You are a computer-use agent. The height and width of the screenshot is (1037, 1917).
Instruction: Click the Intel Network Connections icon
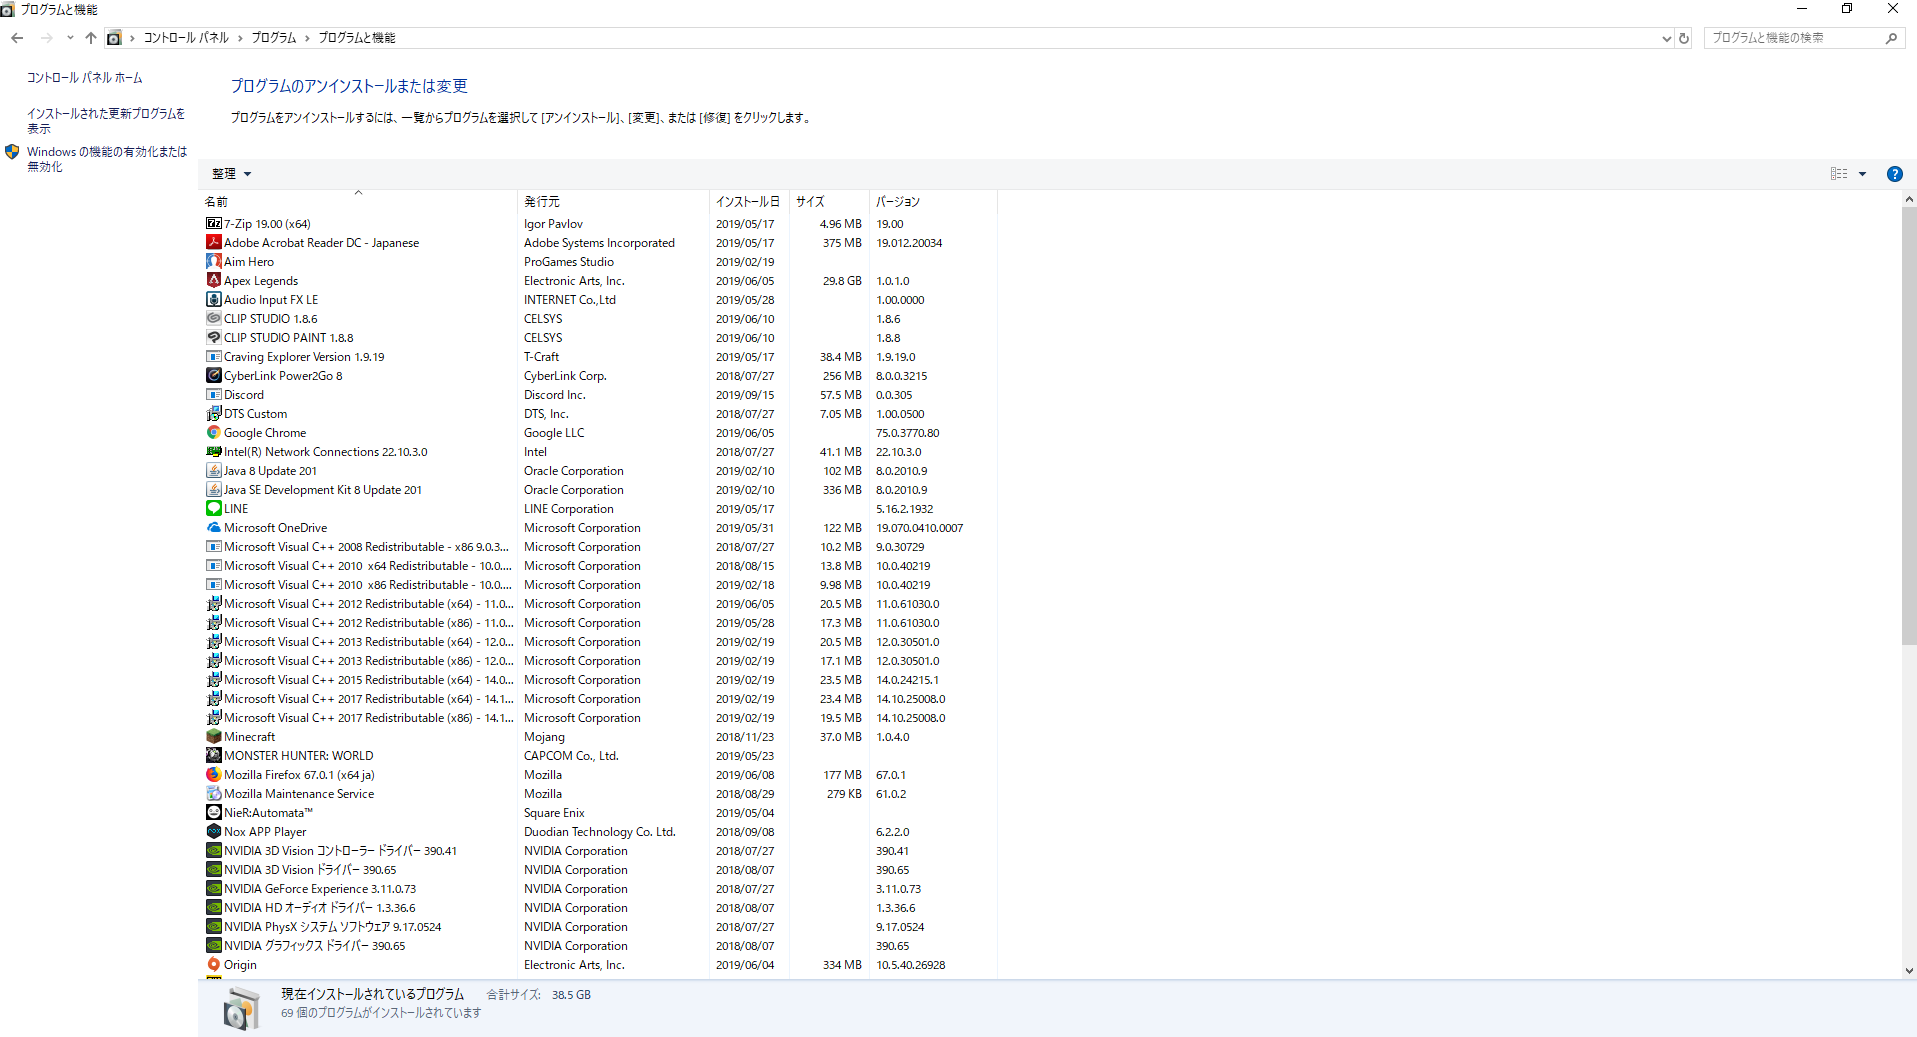click(x=213, y=452)
